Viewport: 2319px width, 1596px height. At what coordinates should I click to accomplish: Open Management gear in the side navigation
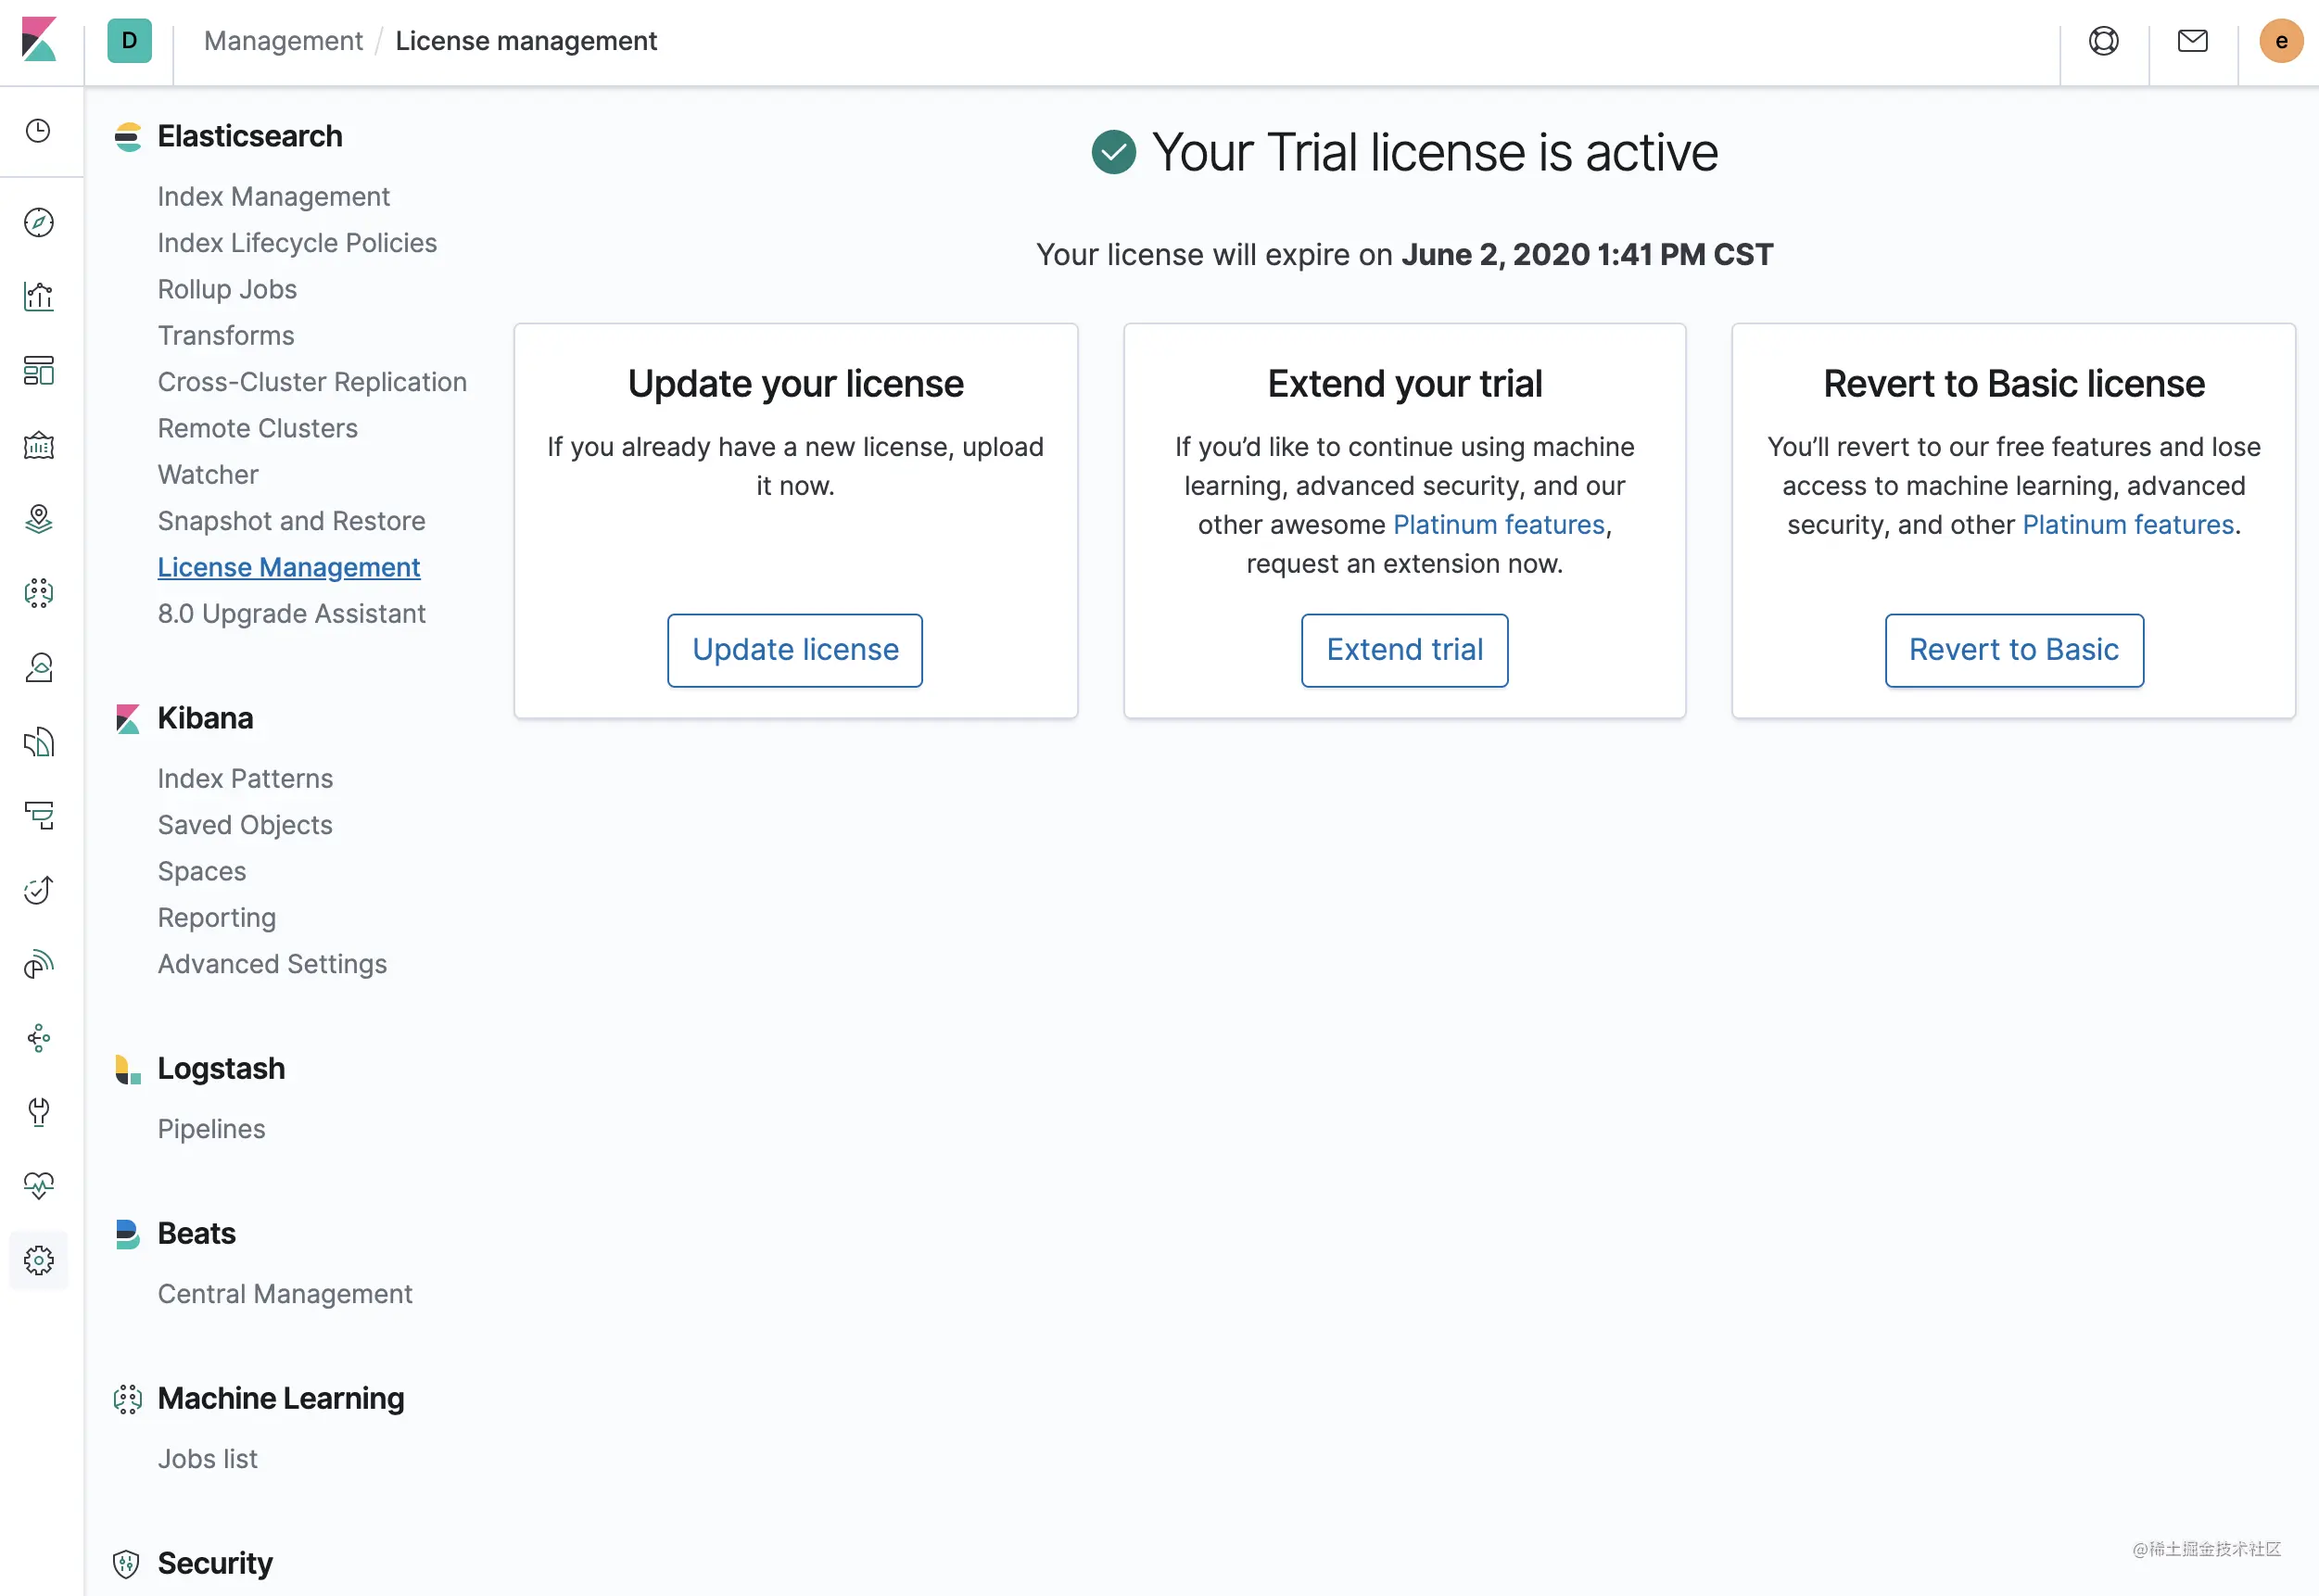click(39, 1260)
